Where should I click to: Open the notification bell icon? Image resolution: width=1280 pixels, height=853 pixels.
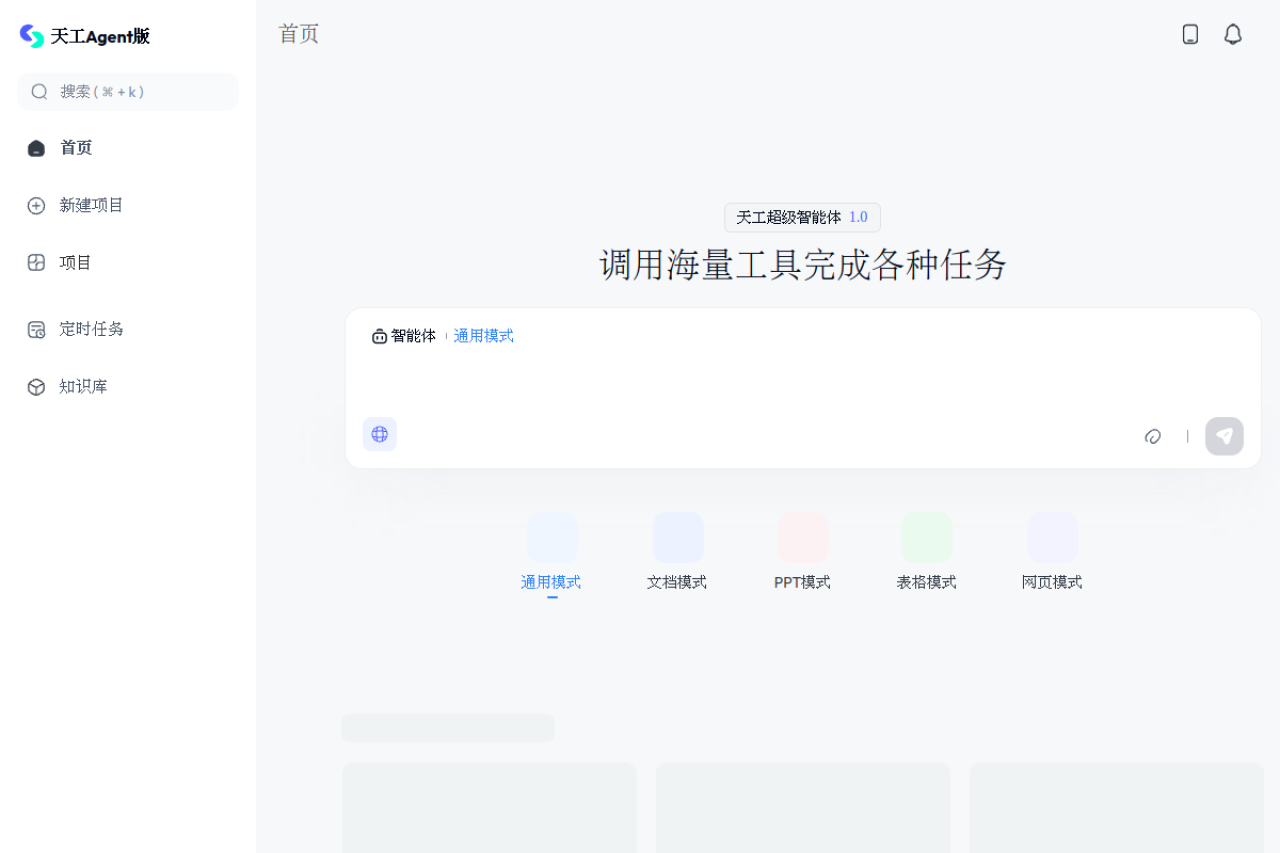(x=1233, y=33)
